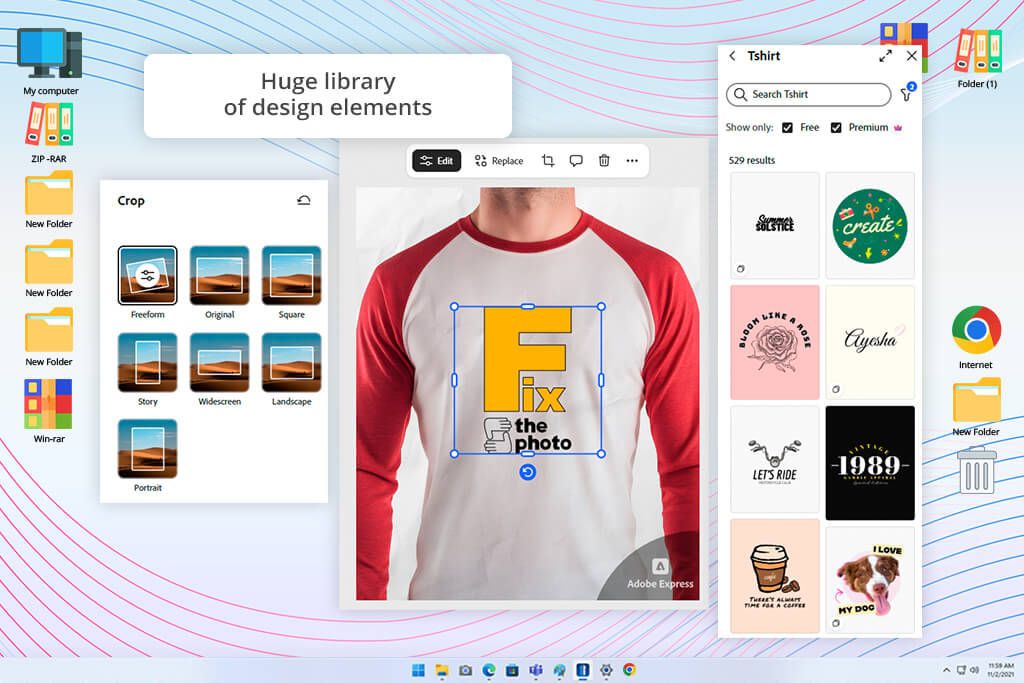Open the Recycle Bin on the desktop
Viewport: 1024px width, 683px height.
[976, 469]
